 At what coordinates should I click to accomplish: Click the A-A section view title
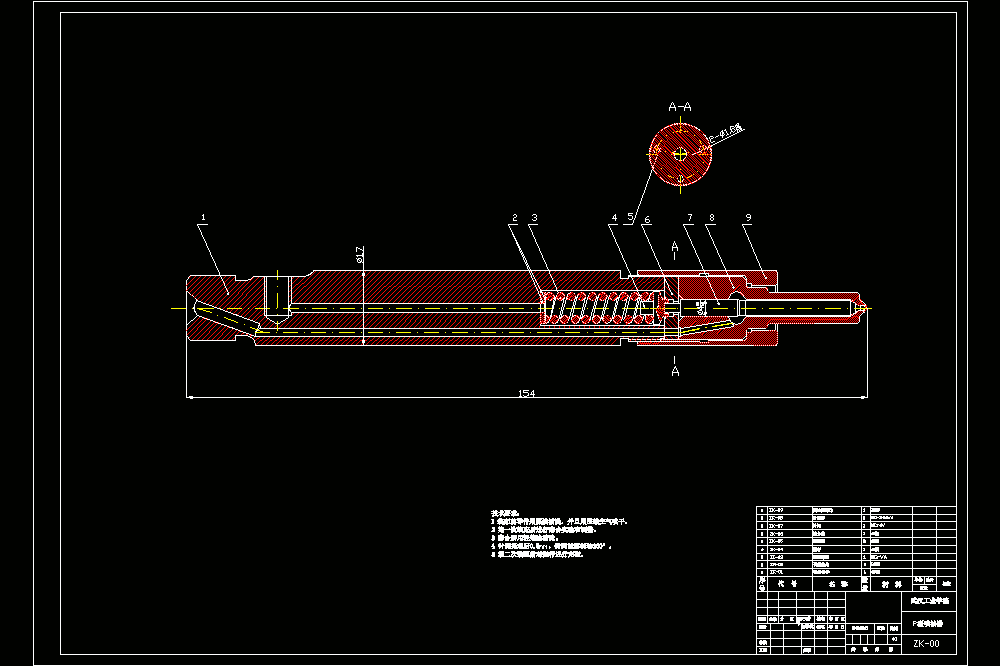point(680,107)
